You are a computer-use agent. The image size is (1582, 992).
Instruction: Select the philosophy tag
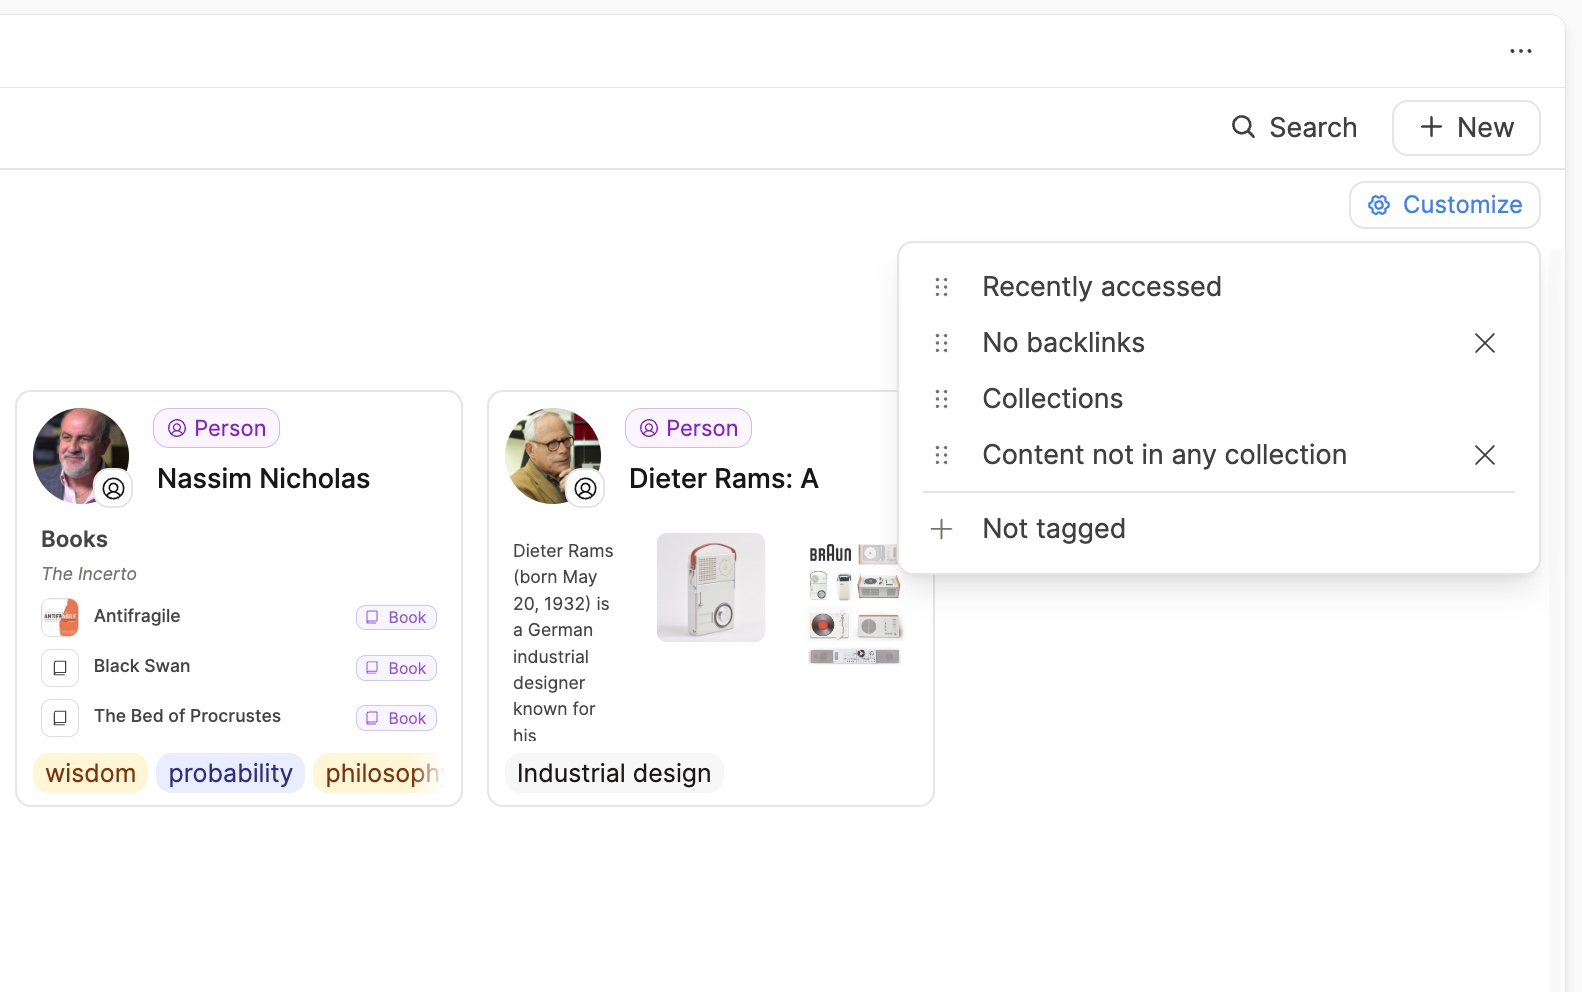pos(379,773)
